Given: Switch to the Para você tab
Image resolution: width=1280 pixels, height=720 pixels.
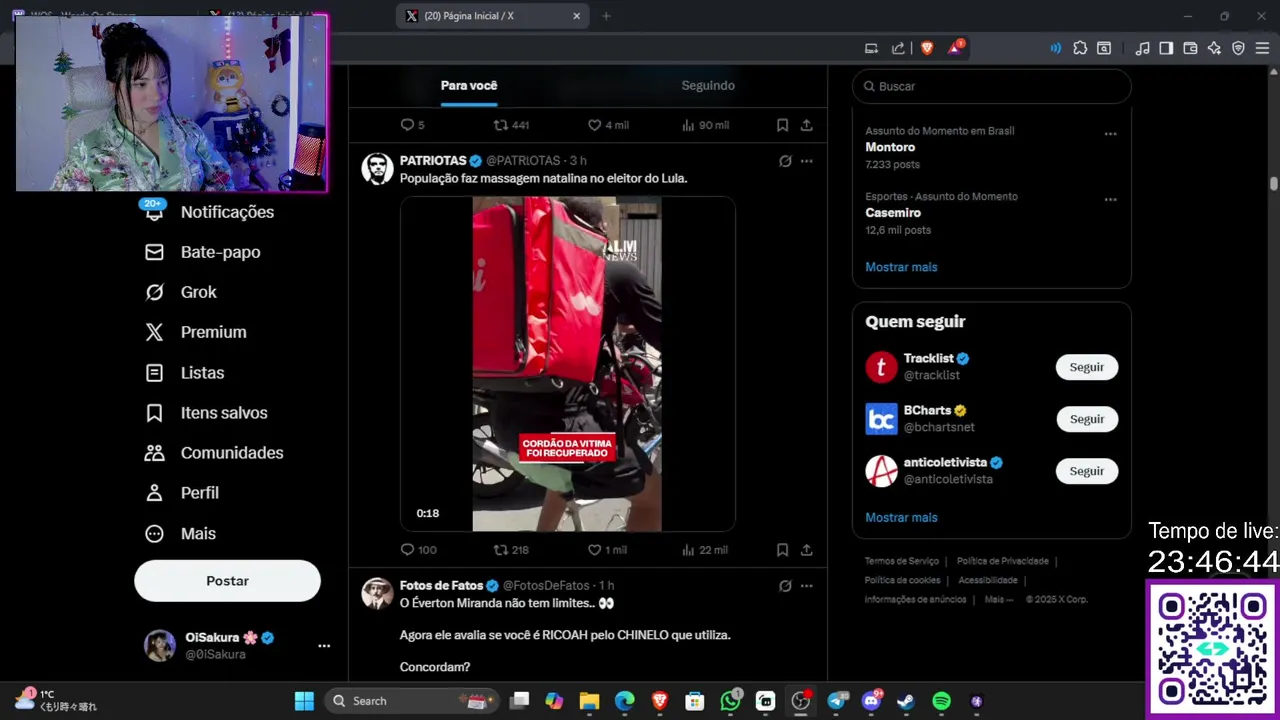Looking at the screenshot, I should pos(469,86).
